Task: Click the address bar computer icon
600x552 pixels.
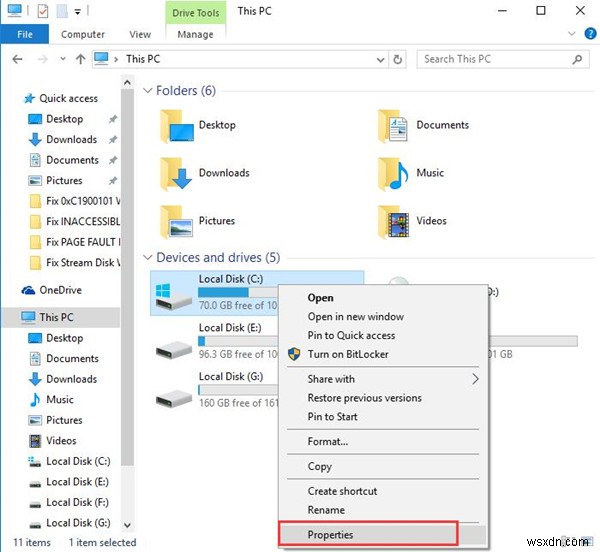Action: pyautogui.click(x=101, y=59)
